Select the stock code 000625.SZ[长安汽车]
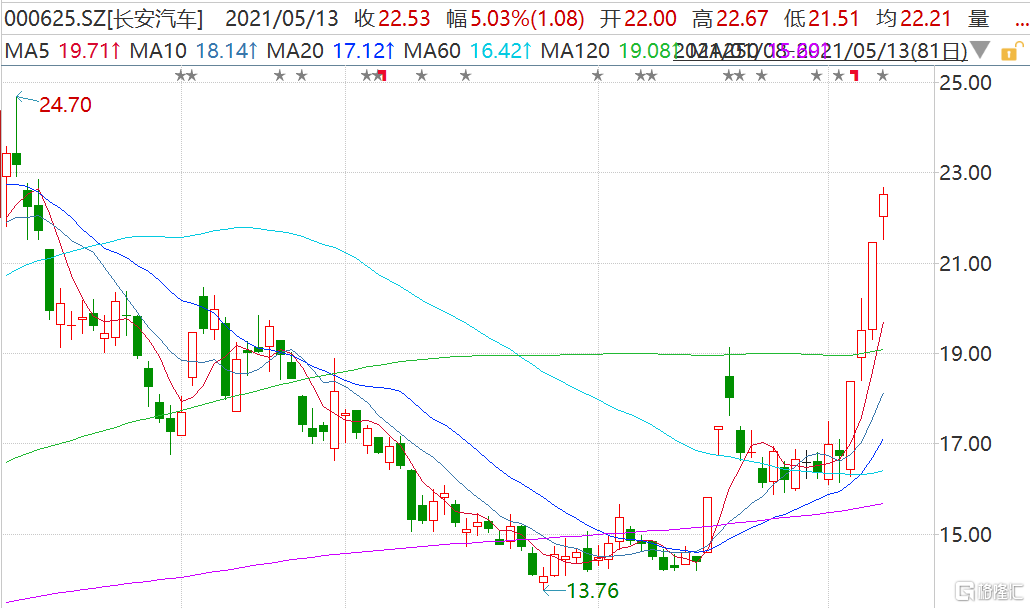Viewport: 1030px width, 608px height. point(104,18)
